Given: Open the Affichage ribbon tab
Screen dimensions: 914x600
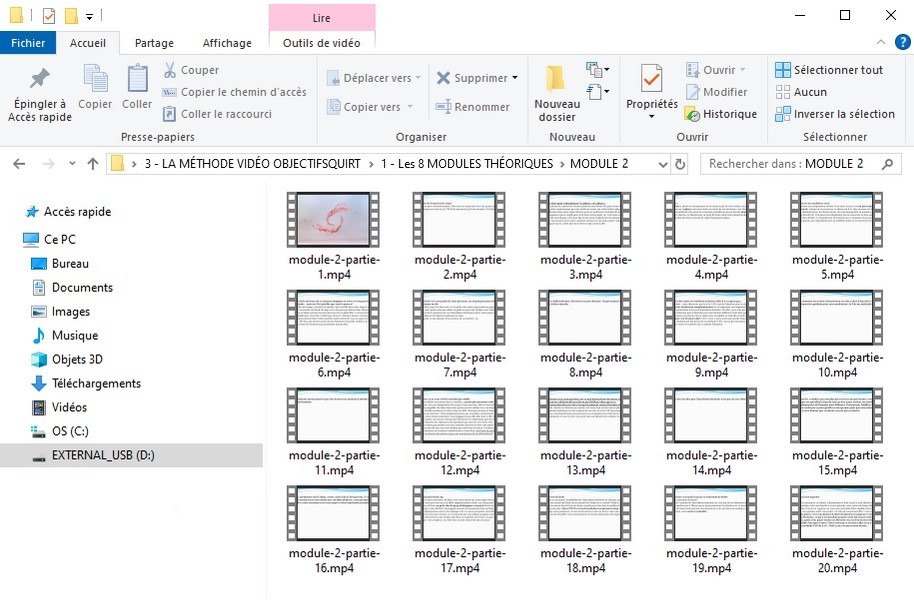Looking at the screenshot, I should [x=227, y=43].
